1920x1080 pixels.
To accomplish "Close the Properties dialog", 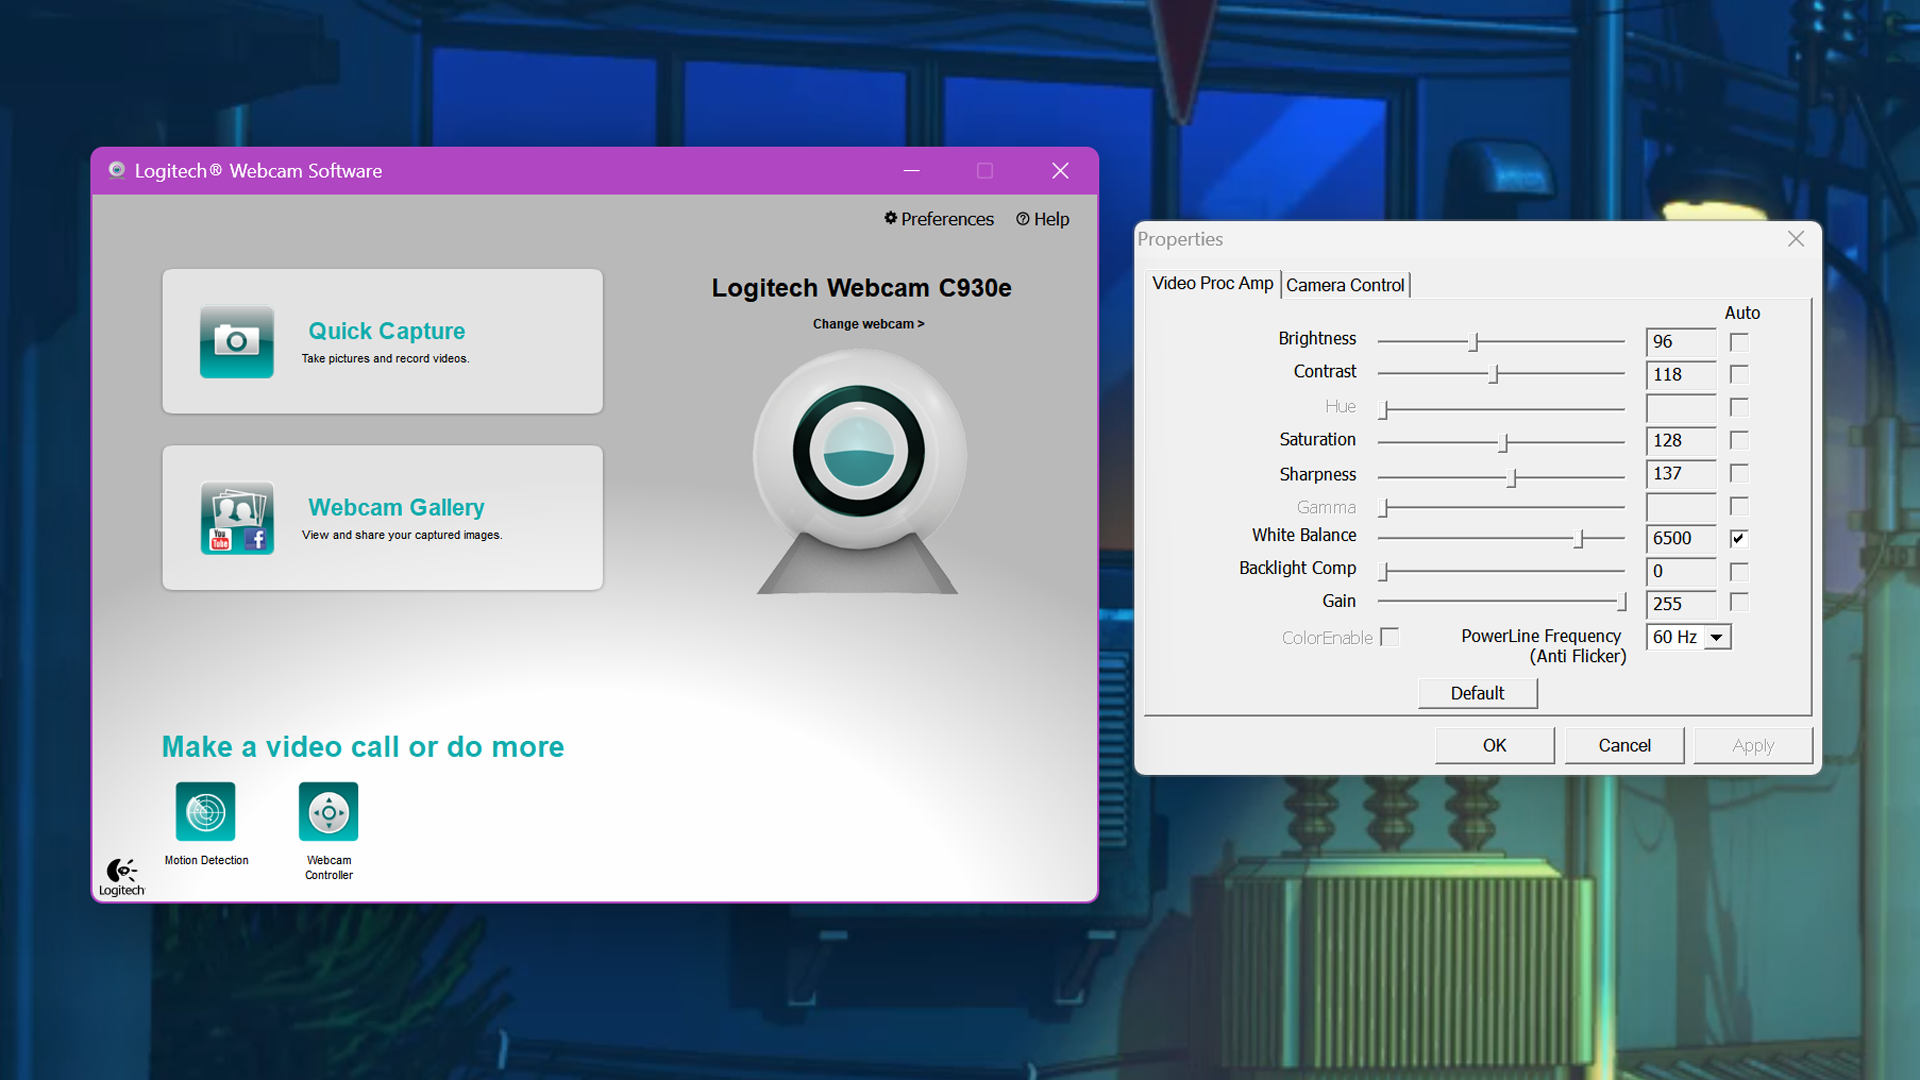I will coord(1796,239).
